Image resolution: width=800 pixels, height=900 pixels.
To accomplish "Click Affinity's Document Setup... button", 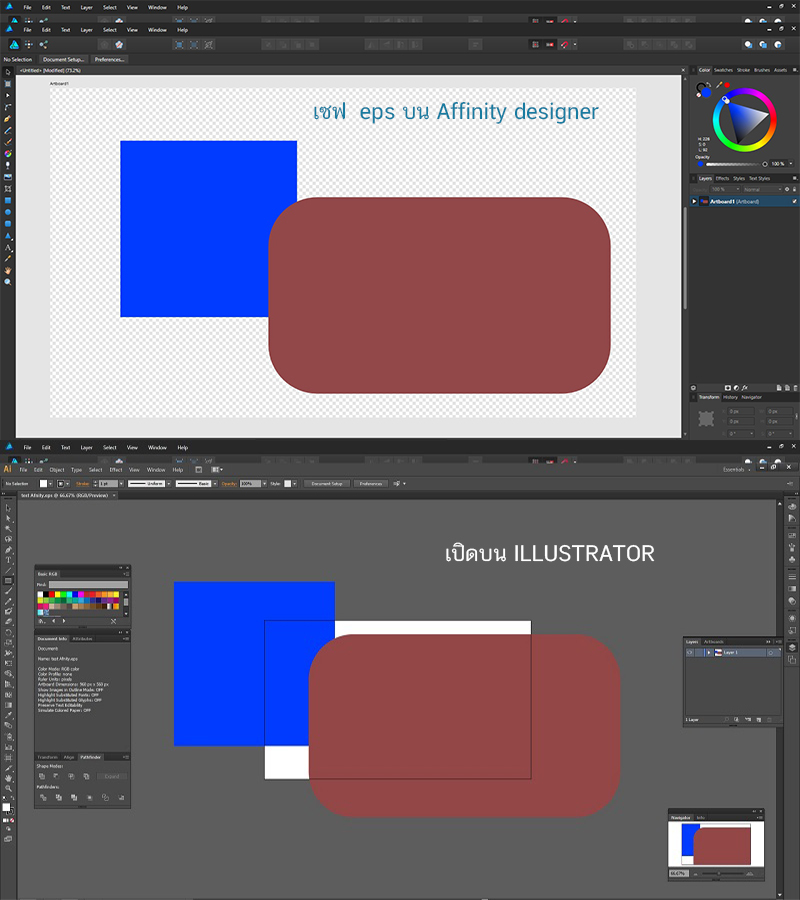I will pos(63,60).
